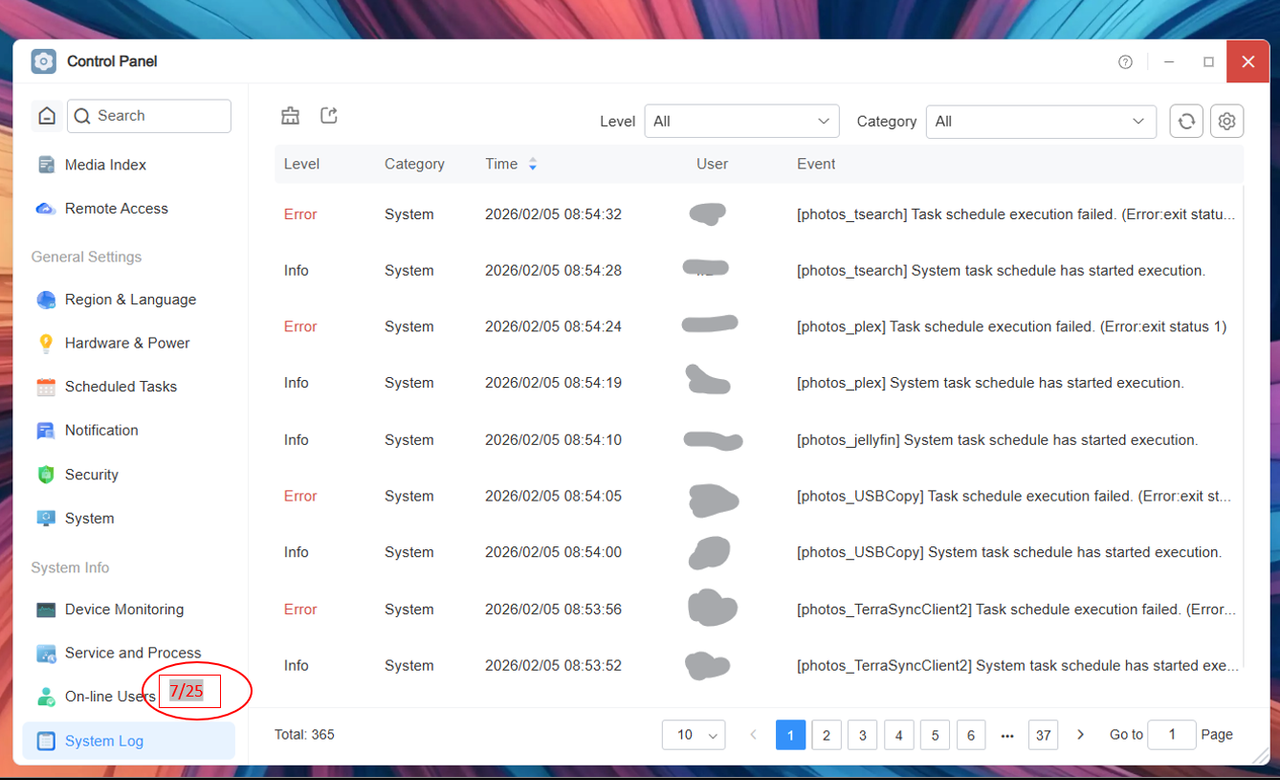Click the Event column header
Screen dimensions: 1280x780
pyautogui.click(x=816, y=164)
